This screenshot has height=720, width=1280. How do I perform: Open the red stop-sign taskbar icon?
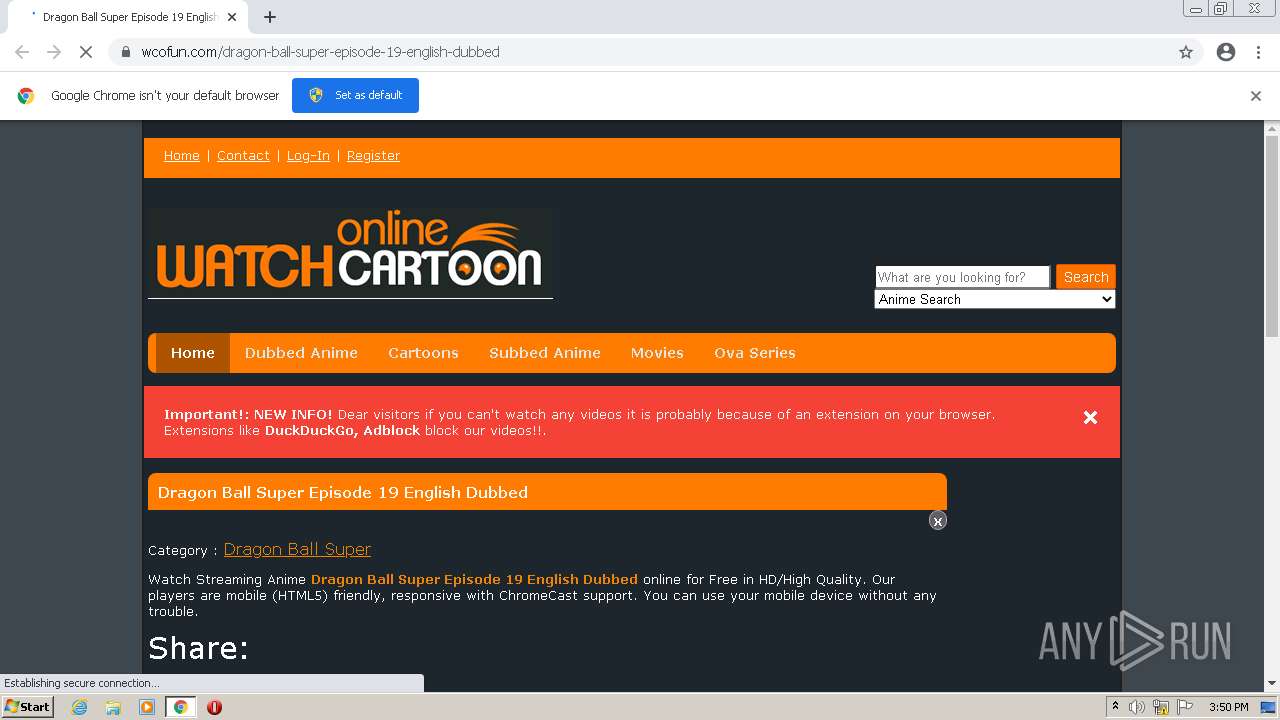[x=214, y=707]
